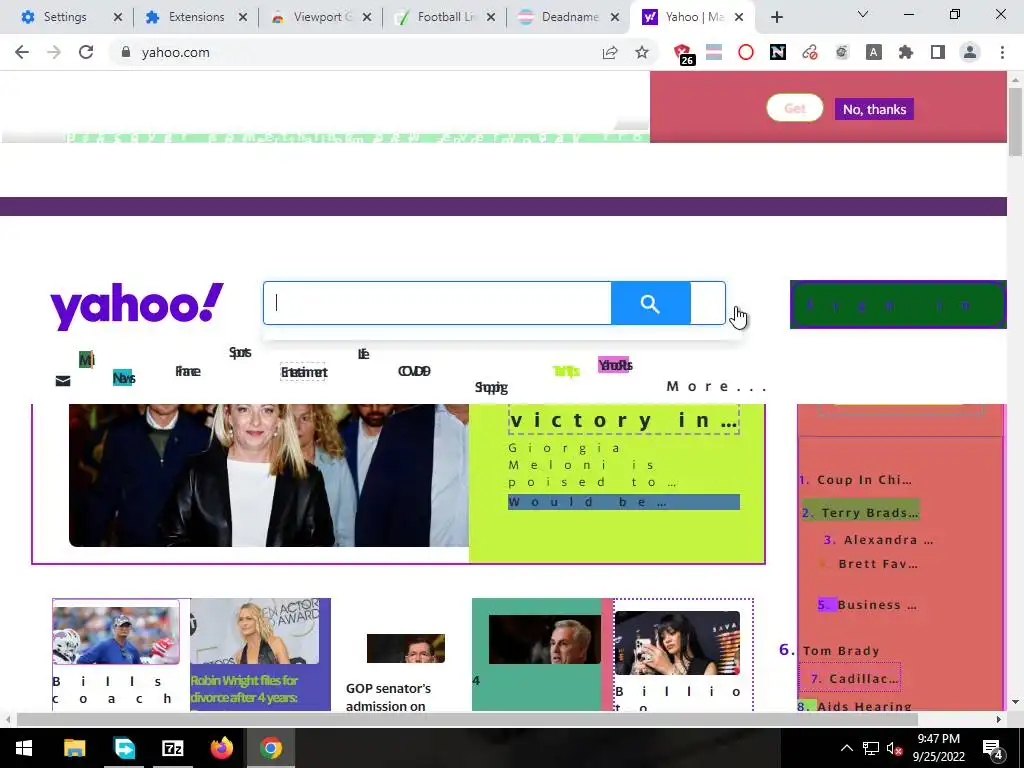Open the News navigation link
This screenshot has width=1024, height=768.
[x=123, y=377]
